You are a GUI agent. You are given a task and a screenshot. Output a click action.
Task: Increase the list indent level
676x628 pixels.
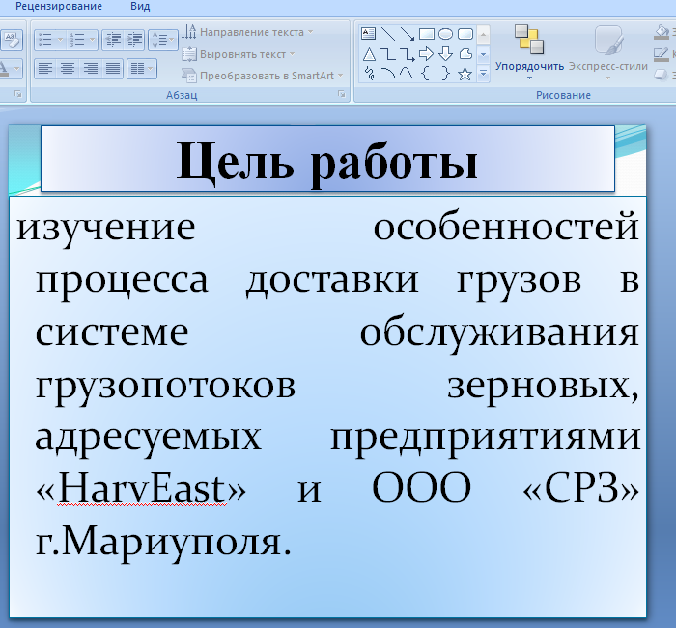(x=134, y=40)
